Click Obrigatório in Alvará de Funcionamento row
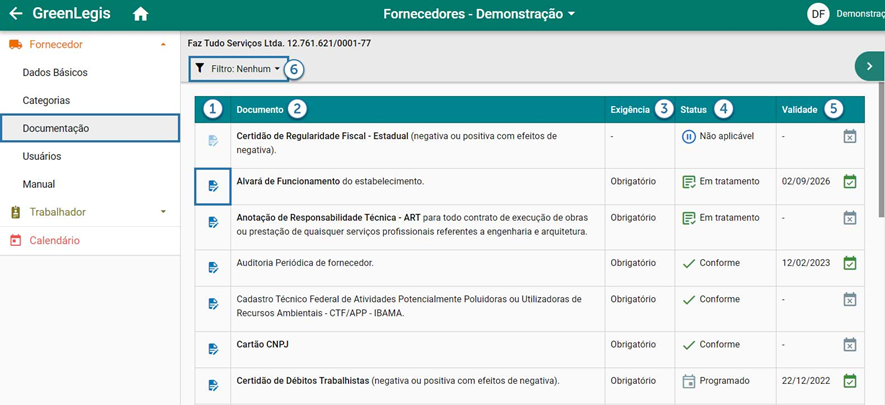The image size is (885, 405). [633, 181]
